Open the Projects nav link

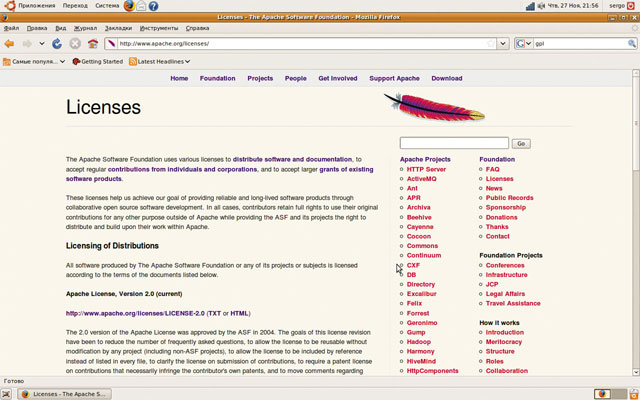click(x=260, y=78)
